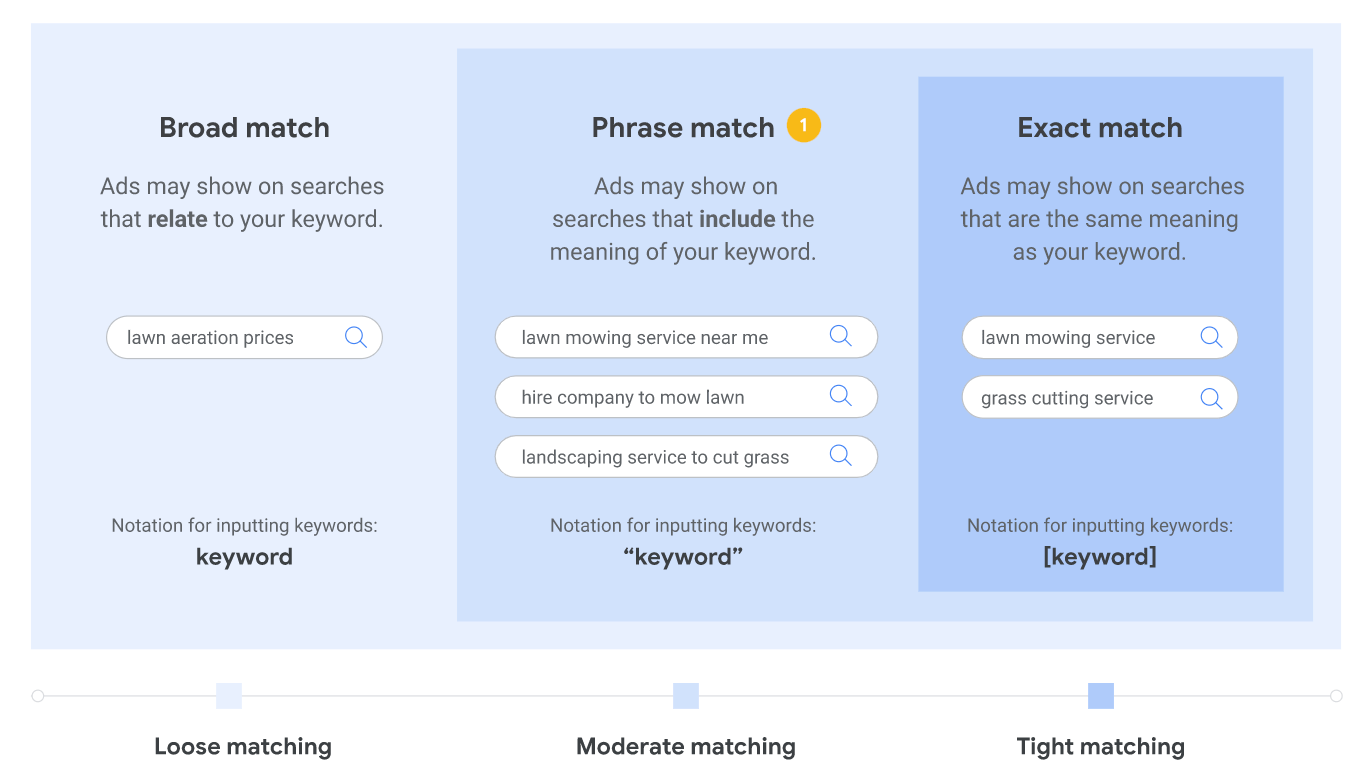Click the quoted "keyword" notation text

click(683, 557)
